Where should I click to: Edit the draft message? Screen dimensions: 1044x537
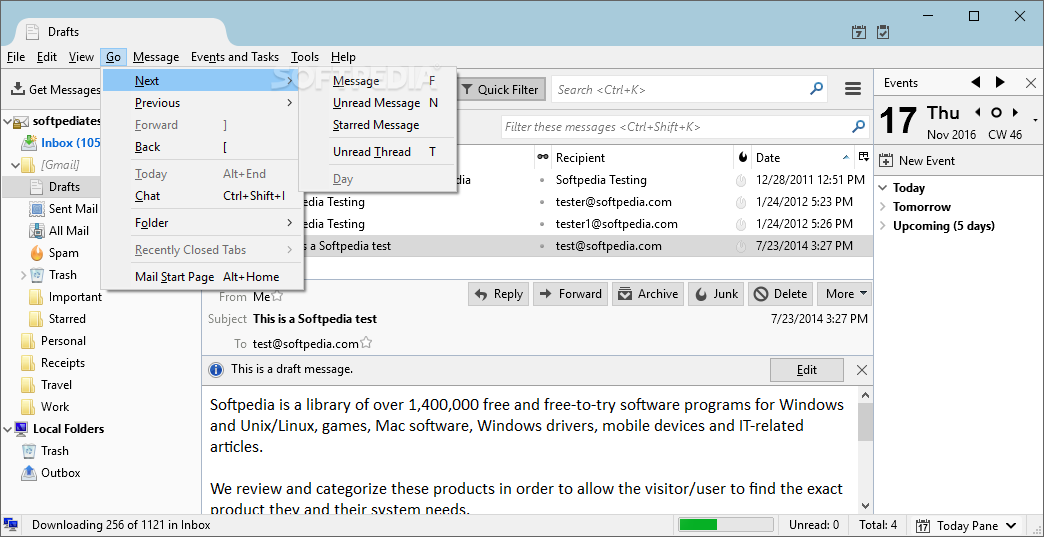[806, 370]
